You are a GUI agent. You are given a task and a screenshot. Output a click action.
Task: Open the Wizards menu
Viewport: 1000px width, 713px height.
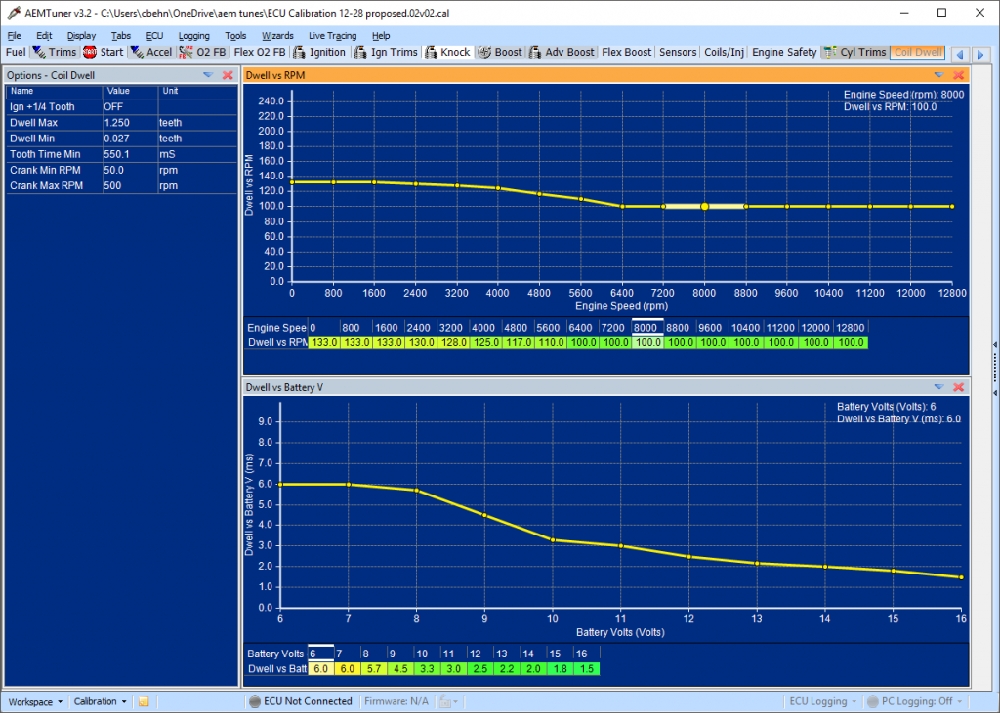click(277, 35)
